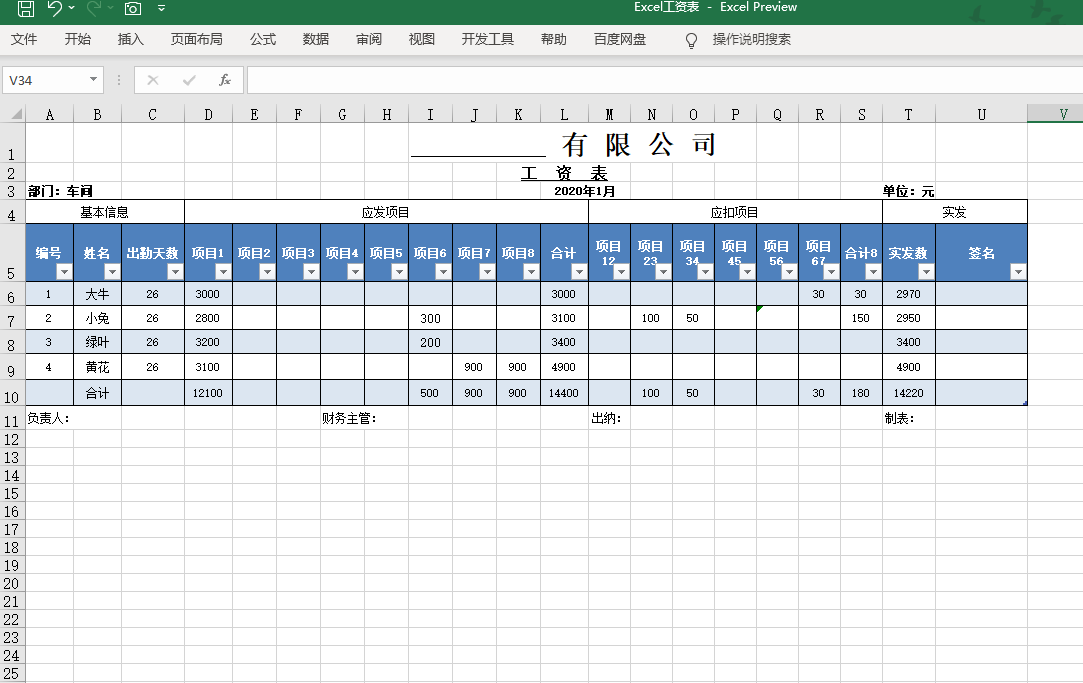Switch to the 插入 ribbon tab

pos(131,39)
